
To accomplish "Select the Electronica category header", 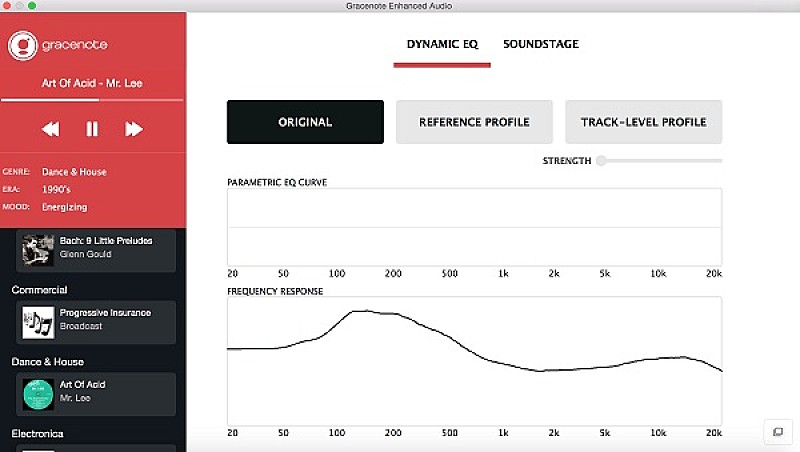I will pyautogui.click(x=37, y=434).
